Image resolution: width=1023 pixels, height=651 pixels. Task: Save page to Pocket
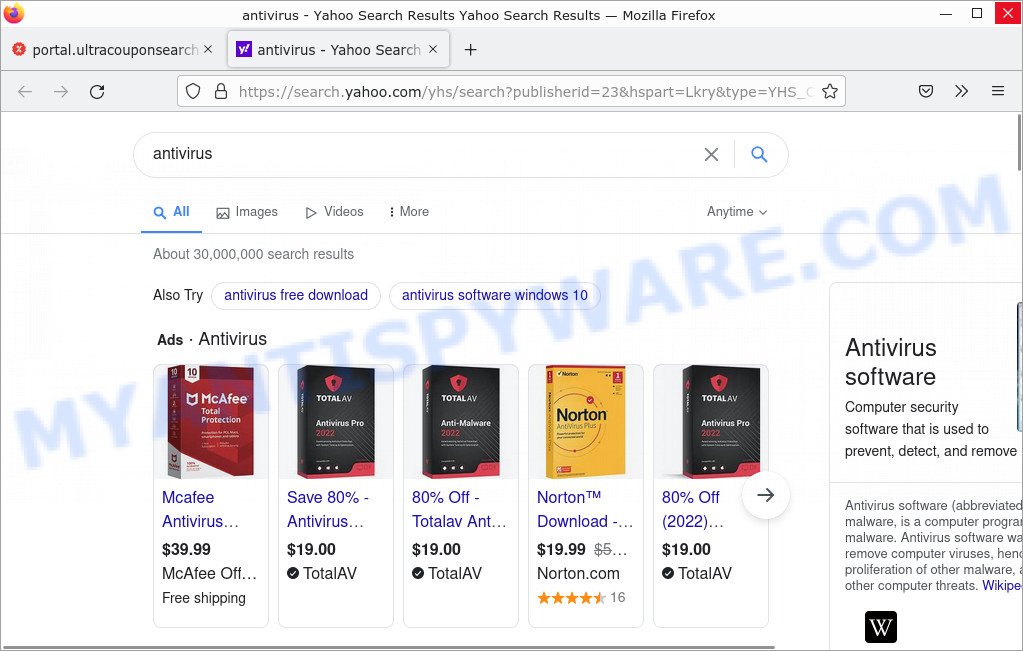point(926,91)
